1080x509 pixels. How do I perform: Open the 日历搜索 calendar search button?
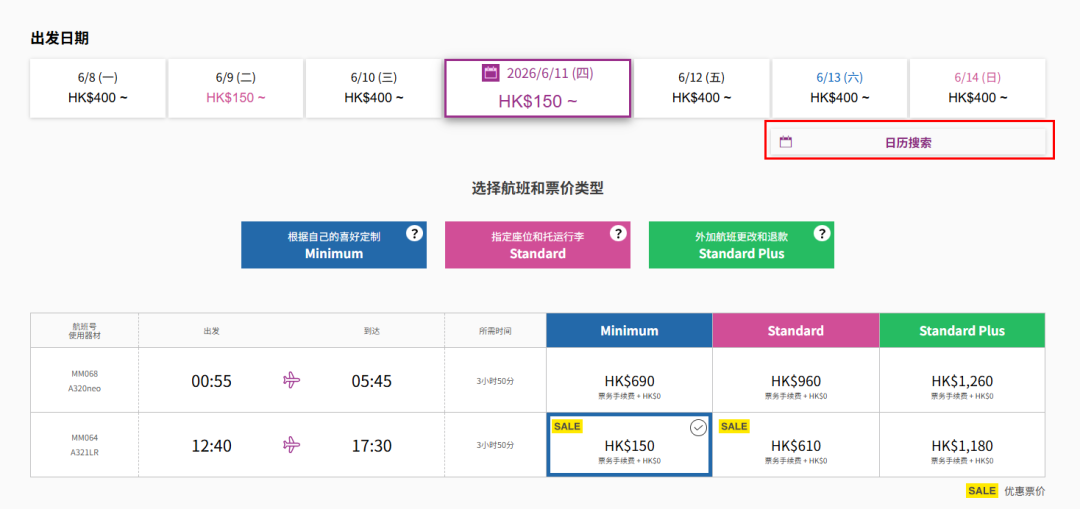[908, 142]
